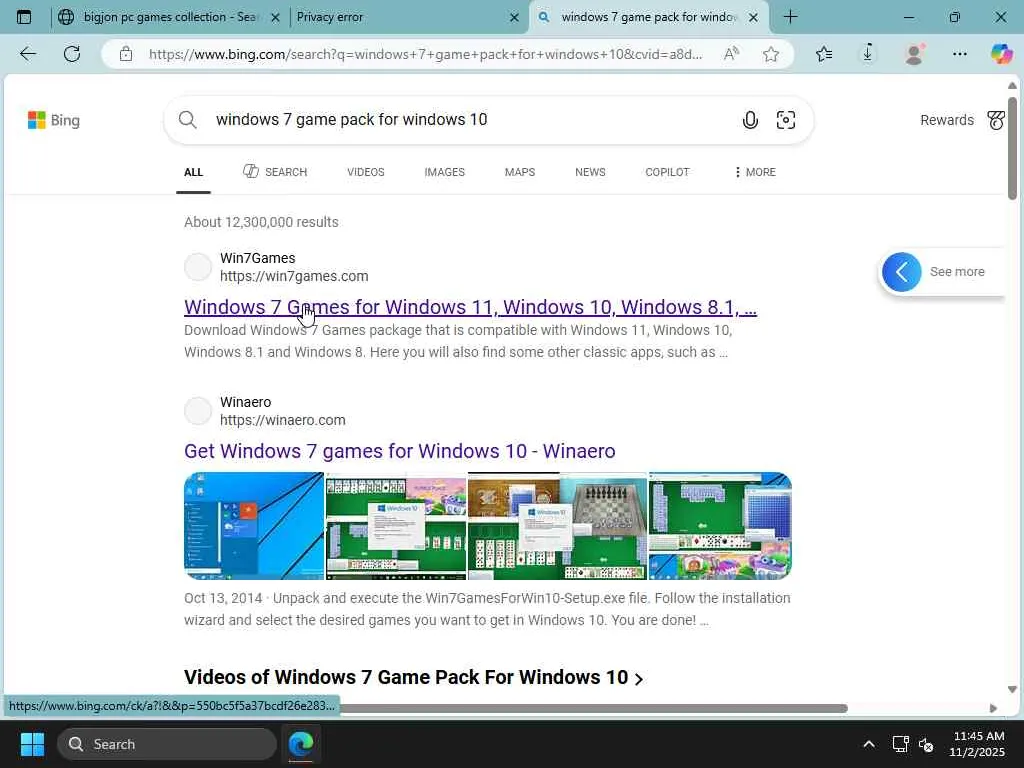Switch to the MAPS tab
Image resolution: width=1024 pixels, height=768 pixels.
point(520,172)
